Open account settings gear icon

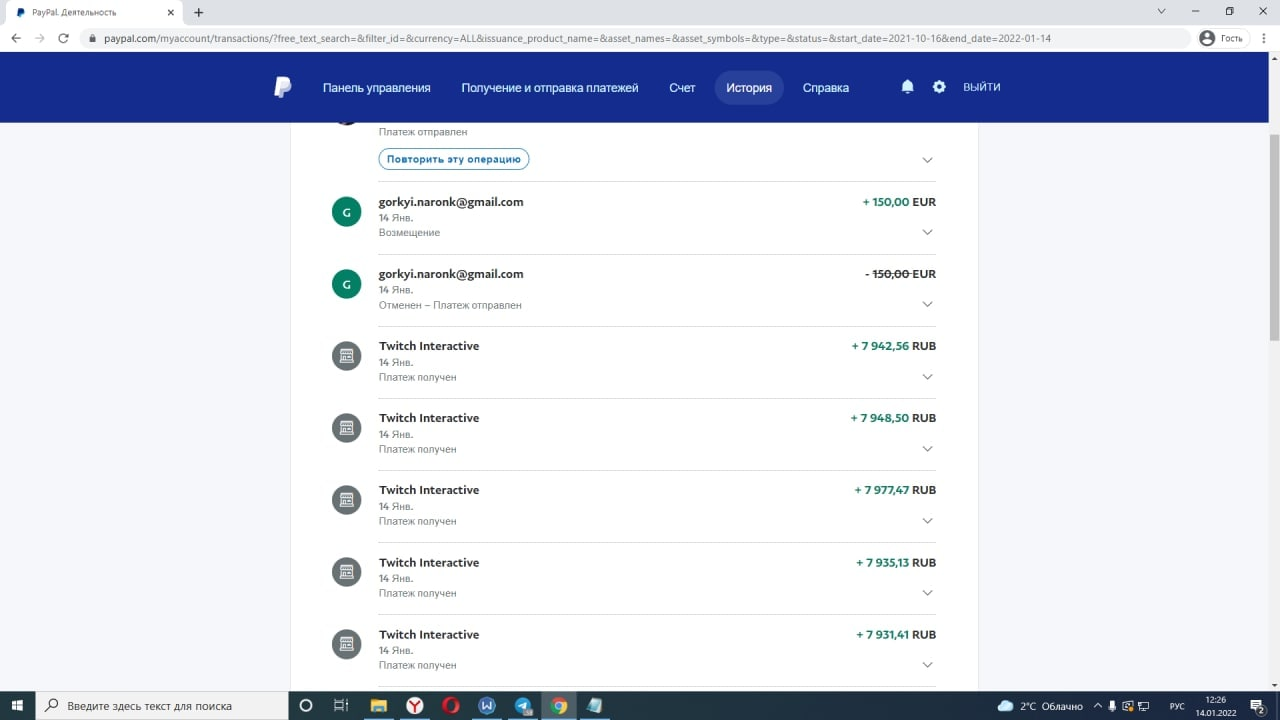point(939,87)
